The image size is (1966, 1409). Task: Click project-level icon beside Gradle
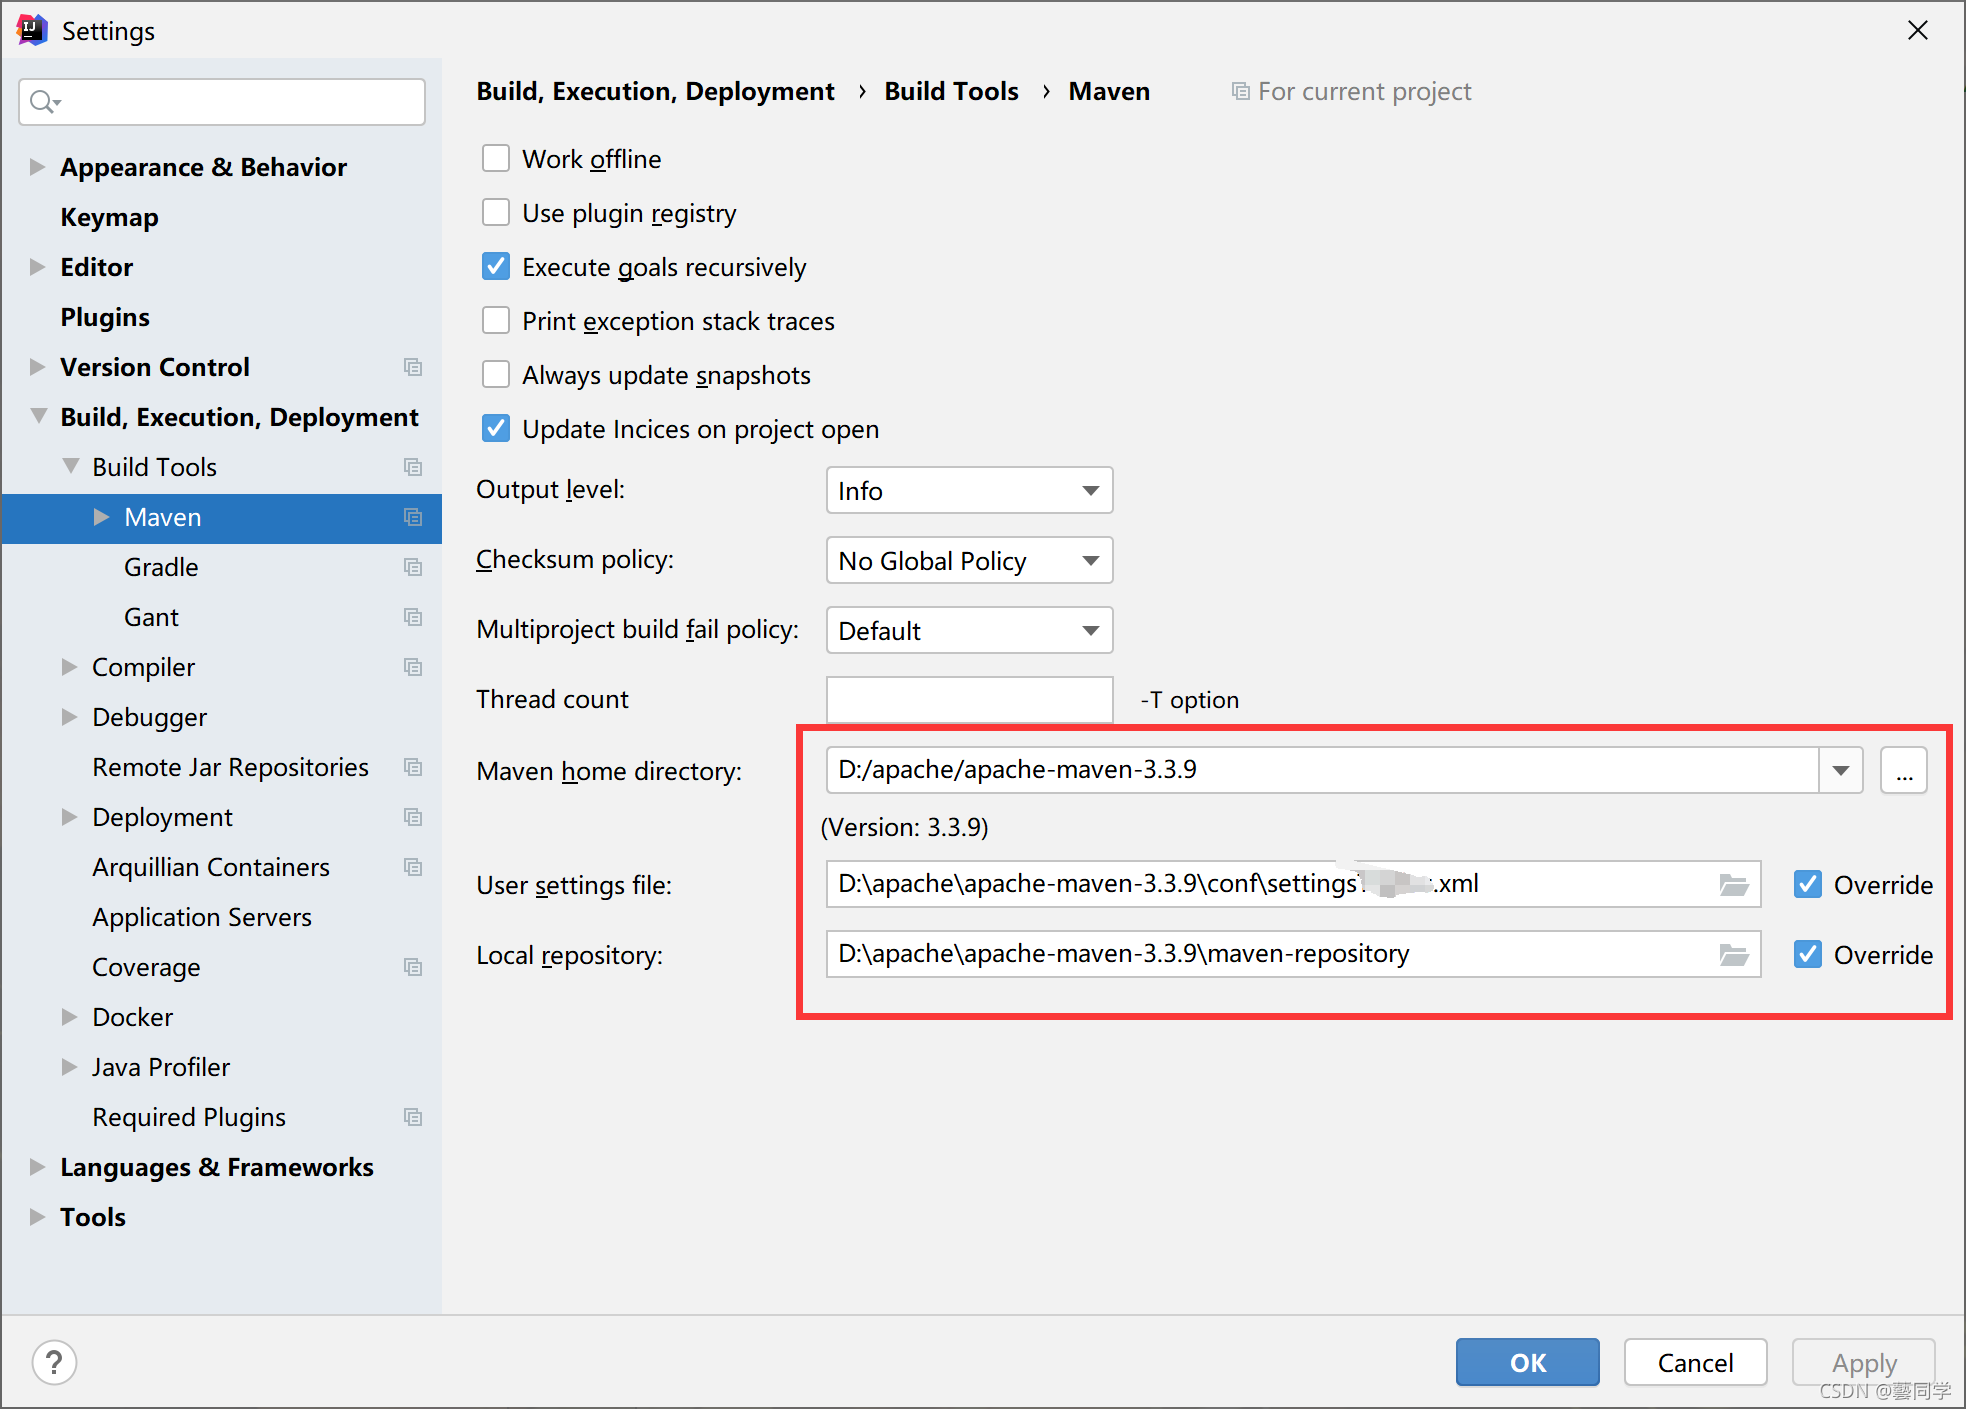(x=413, y=567)
